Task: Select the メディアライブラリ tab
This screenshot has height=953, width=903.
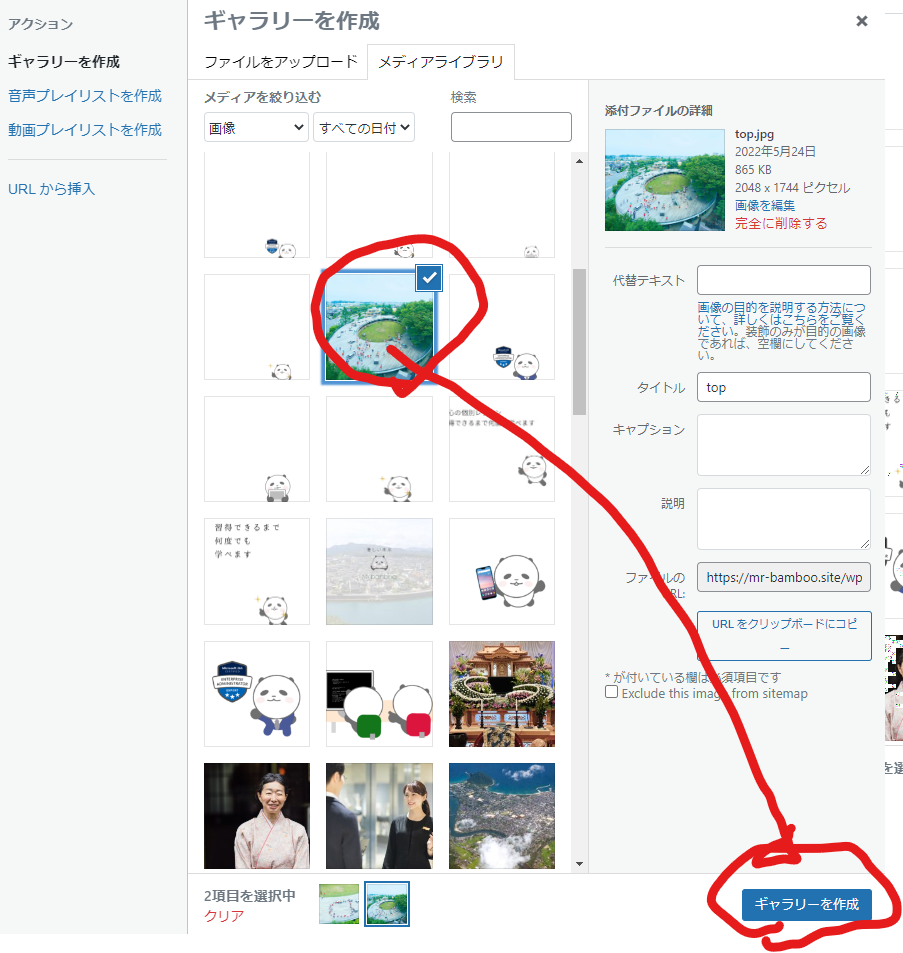Action: pos(441,62)
